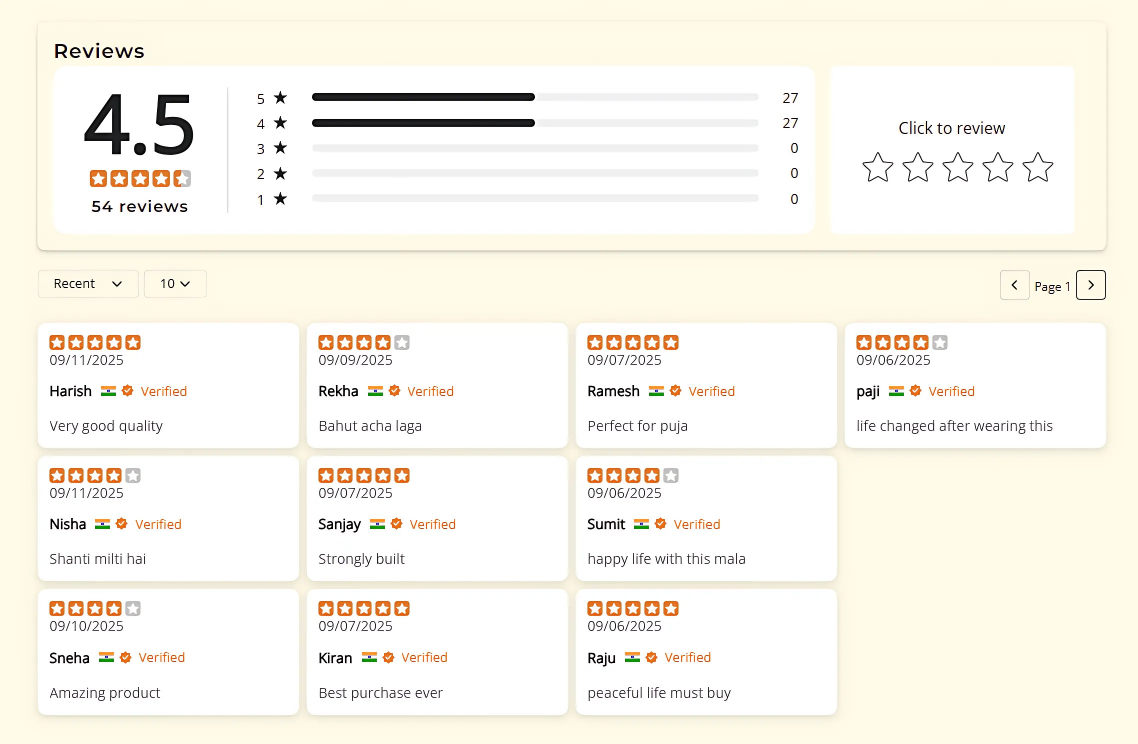The image size is (1138, 744).
Task: Open the 10 per page dropdown
Action: pos(175,284)
